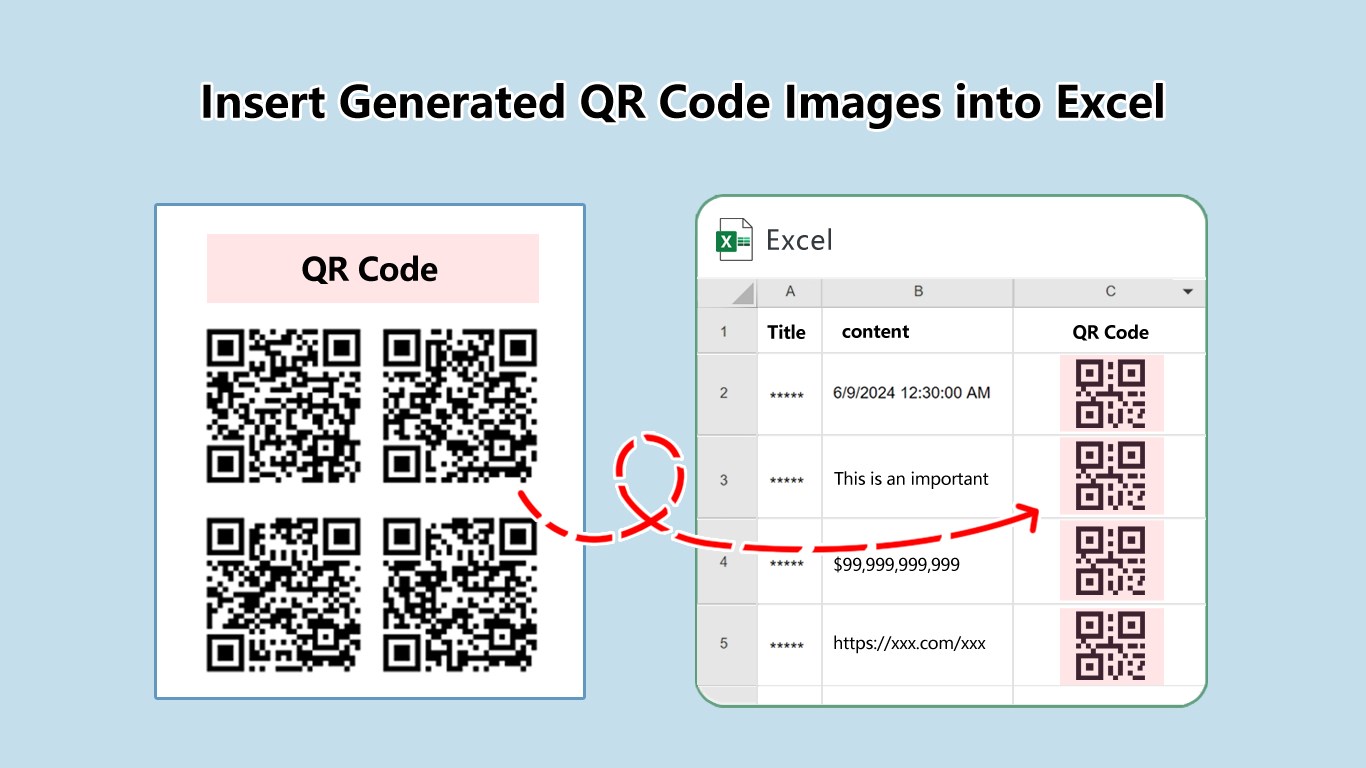Select column A header
Image resolution: width=1366 pixels, height=768 pixels.
pos(790,292)
